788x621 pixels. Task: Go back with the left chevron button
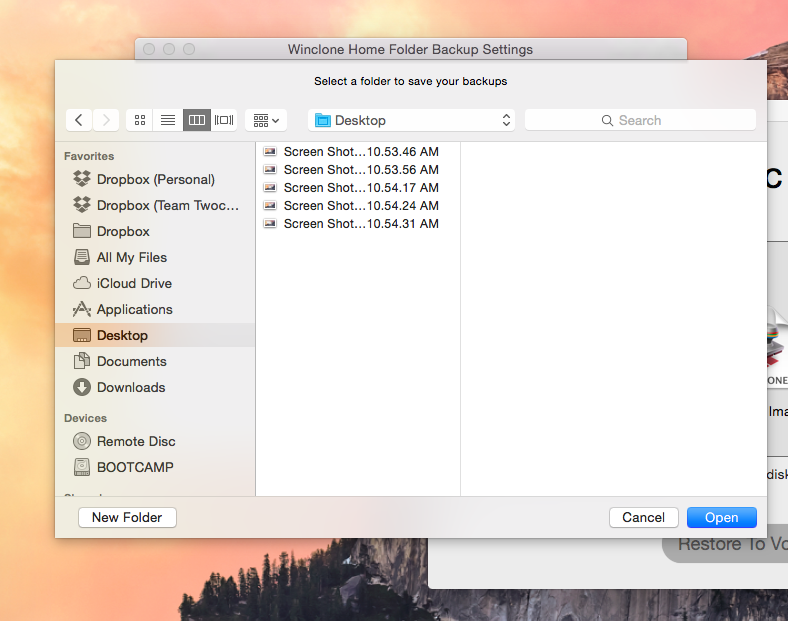(79, 120)
